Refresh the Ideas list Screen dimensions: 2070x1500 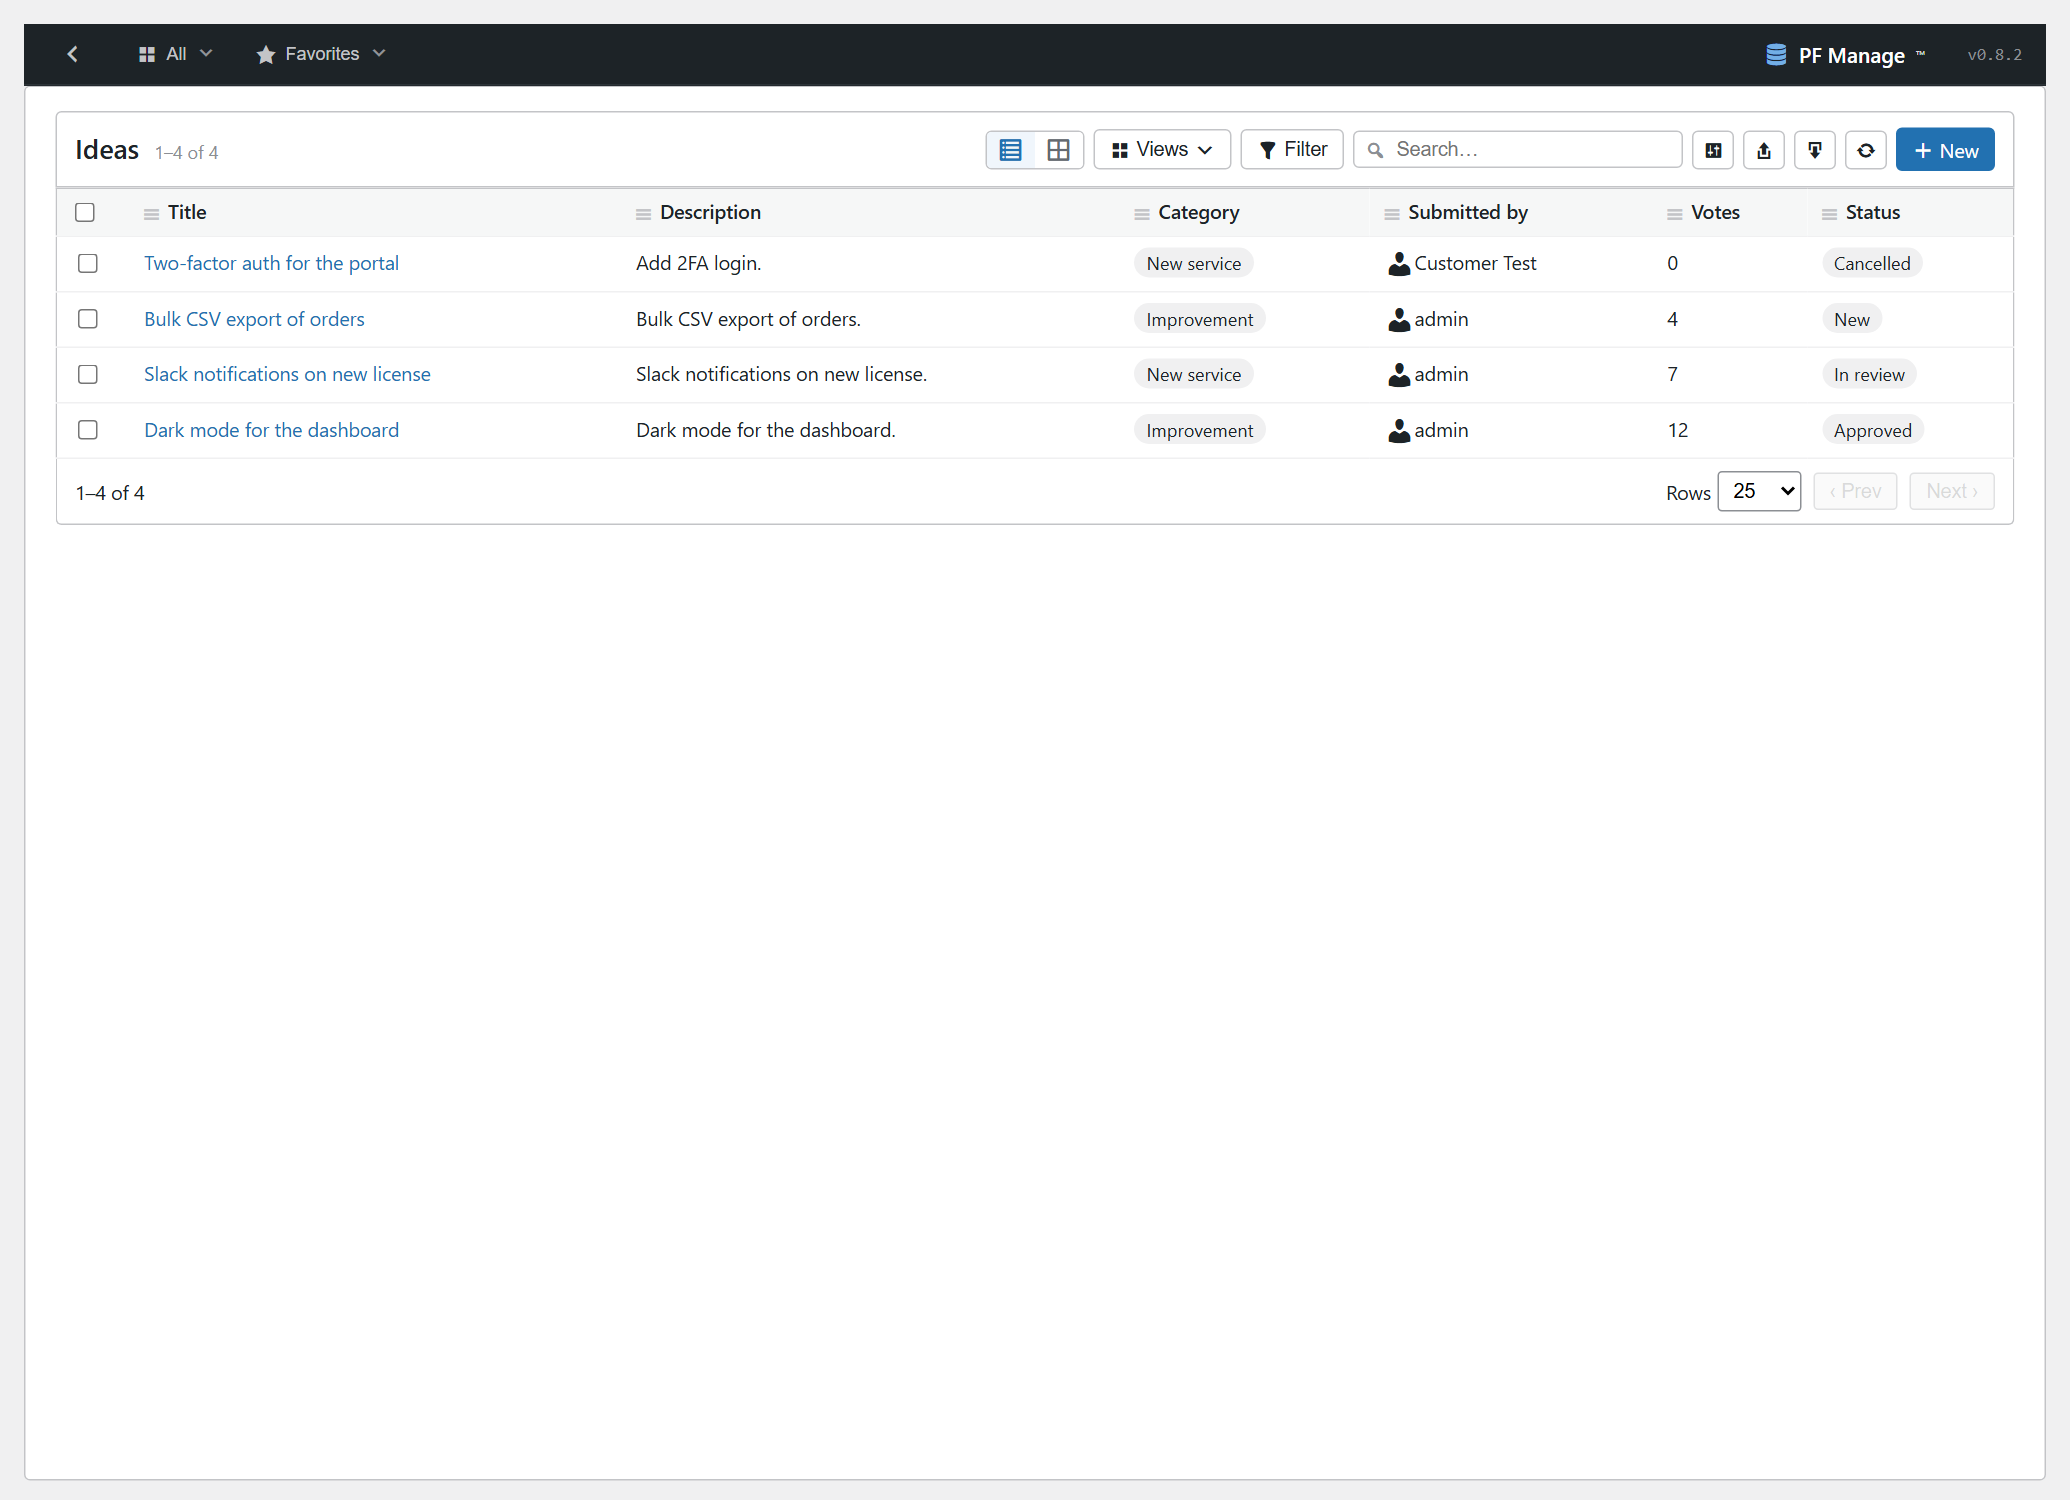tap(1866, 150)
